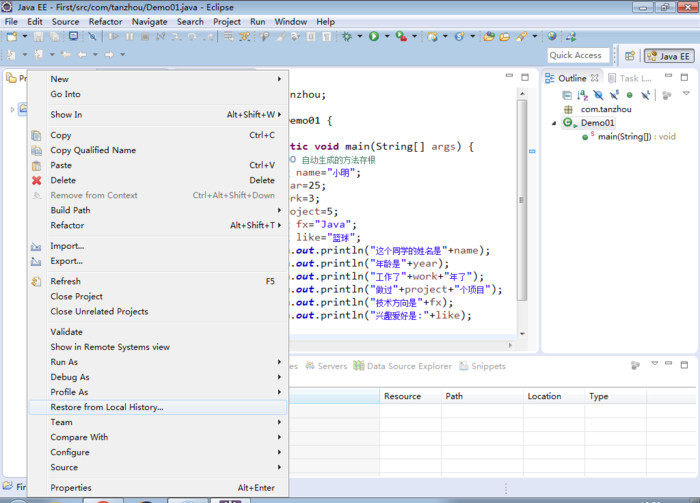Open Outline view menu triangle
The image size is (700, 503).
686,94
